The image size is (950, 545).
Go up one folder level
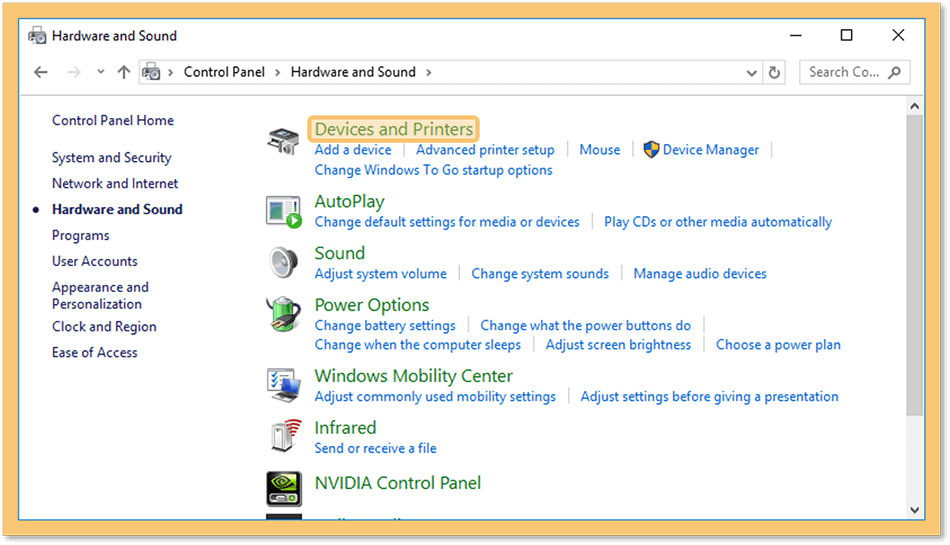124,73
